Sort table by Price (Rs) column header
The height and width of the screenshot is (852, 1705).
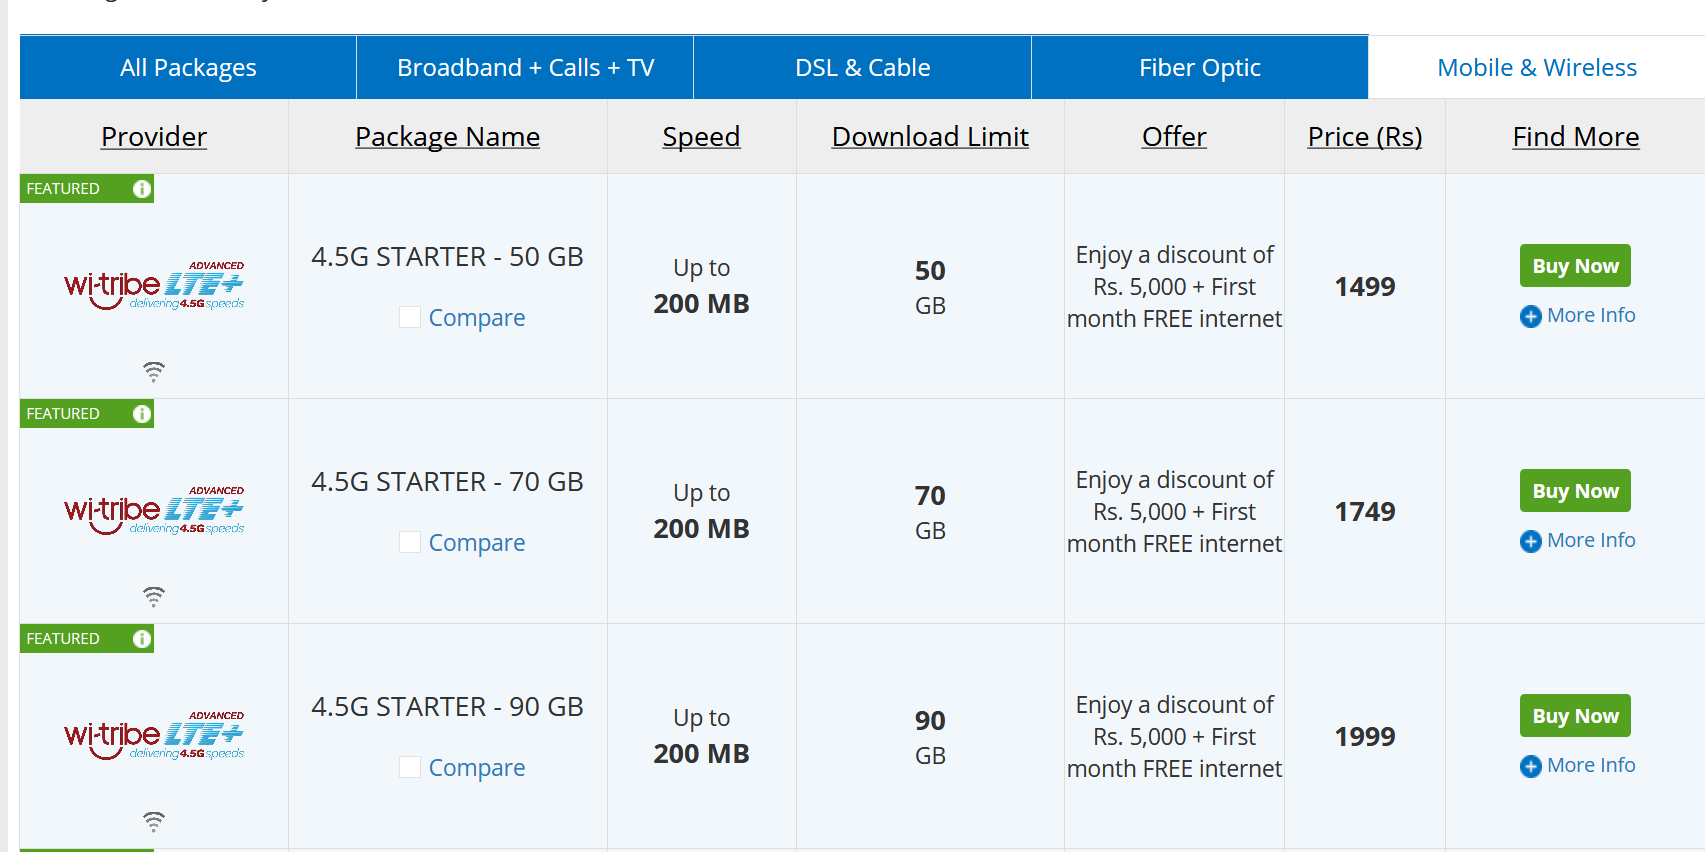coord(1365,137)
